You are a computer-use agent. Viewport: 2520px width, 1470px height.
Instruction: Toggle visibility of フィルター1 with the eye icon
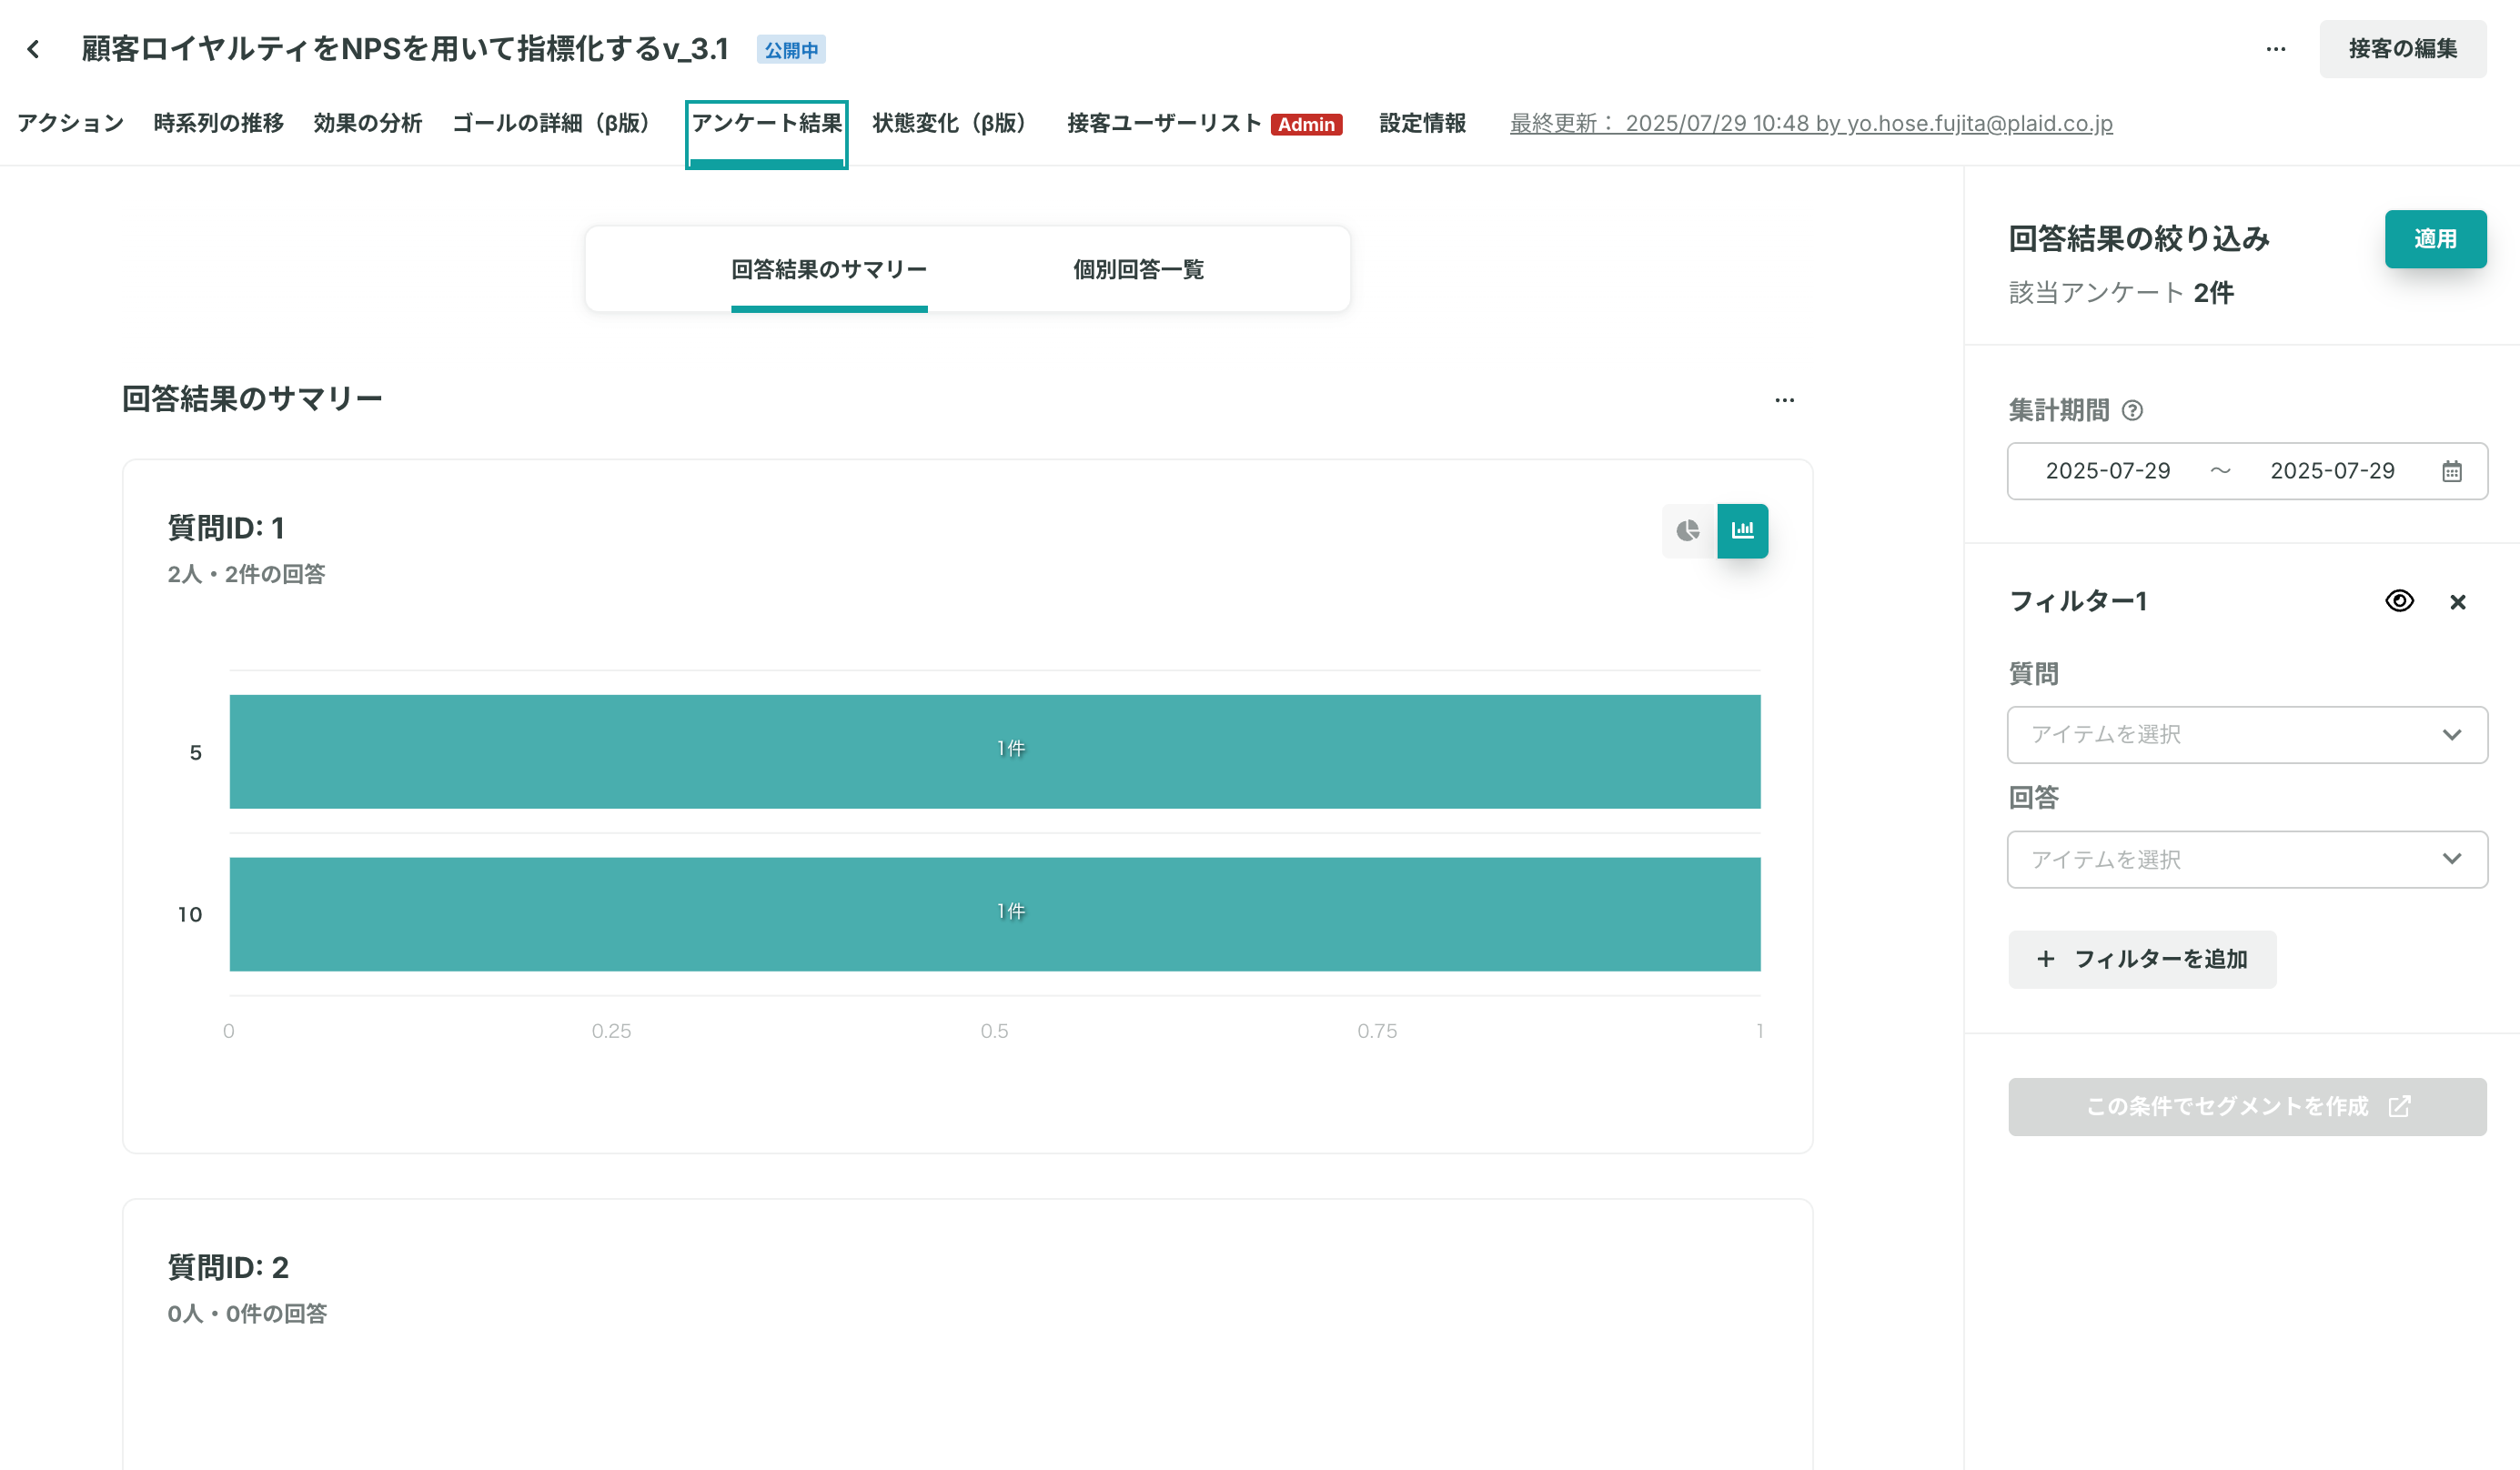click(2399, 601)
